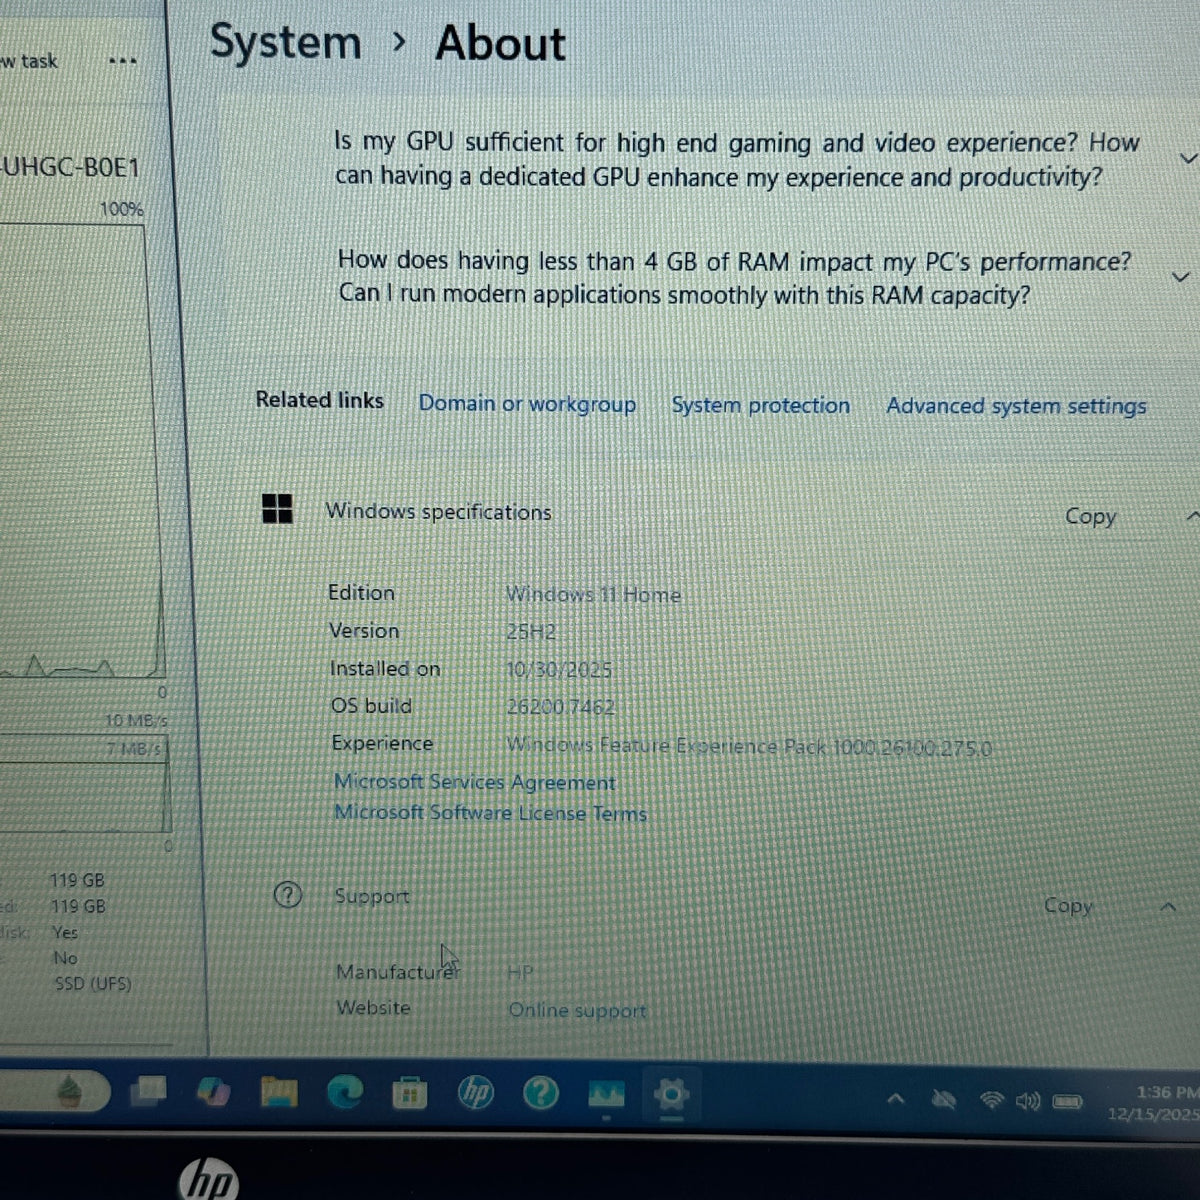This screenshot has width=1200, height=1200.
Task: Click the Related links label
Action: click(x=319, y=400)
